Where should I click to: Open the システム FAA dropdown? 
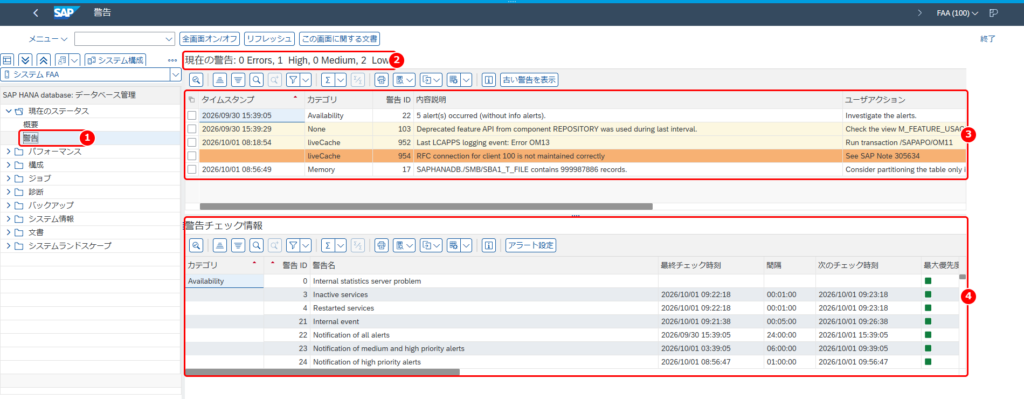pyautogui.click(x=174, y=75)
